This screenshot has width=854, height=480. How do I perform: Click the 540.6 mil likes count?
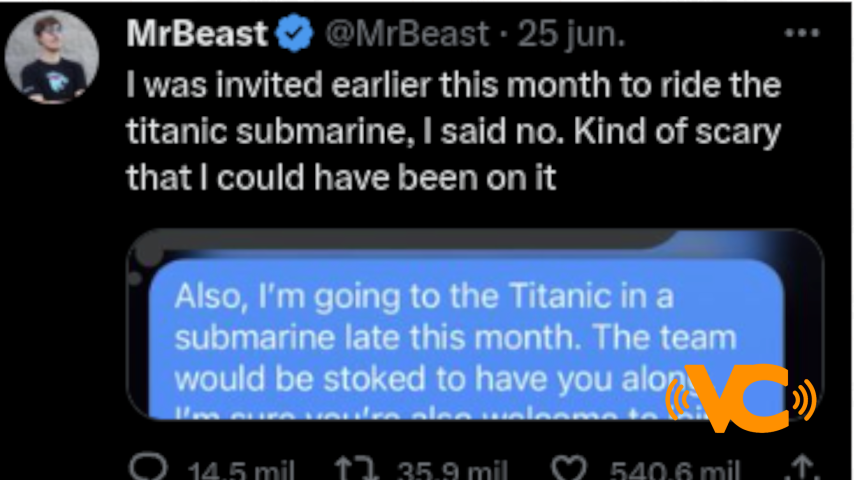(678, 470)
